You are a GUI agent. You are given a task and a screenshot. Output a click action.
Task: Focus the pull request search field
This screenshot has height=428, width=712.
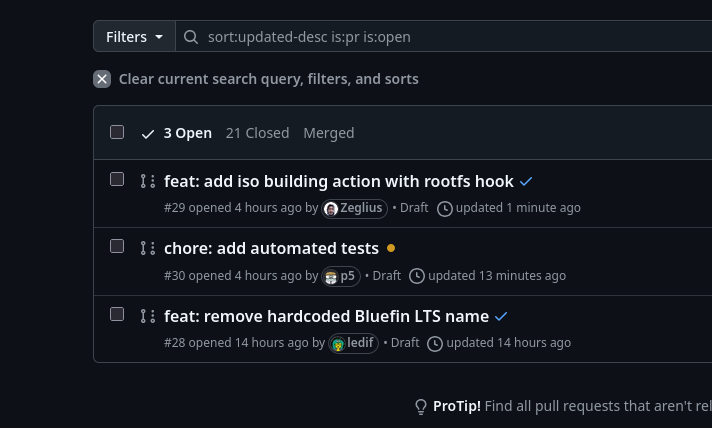coord(450,37)
